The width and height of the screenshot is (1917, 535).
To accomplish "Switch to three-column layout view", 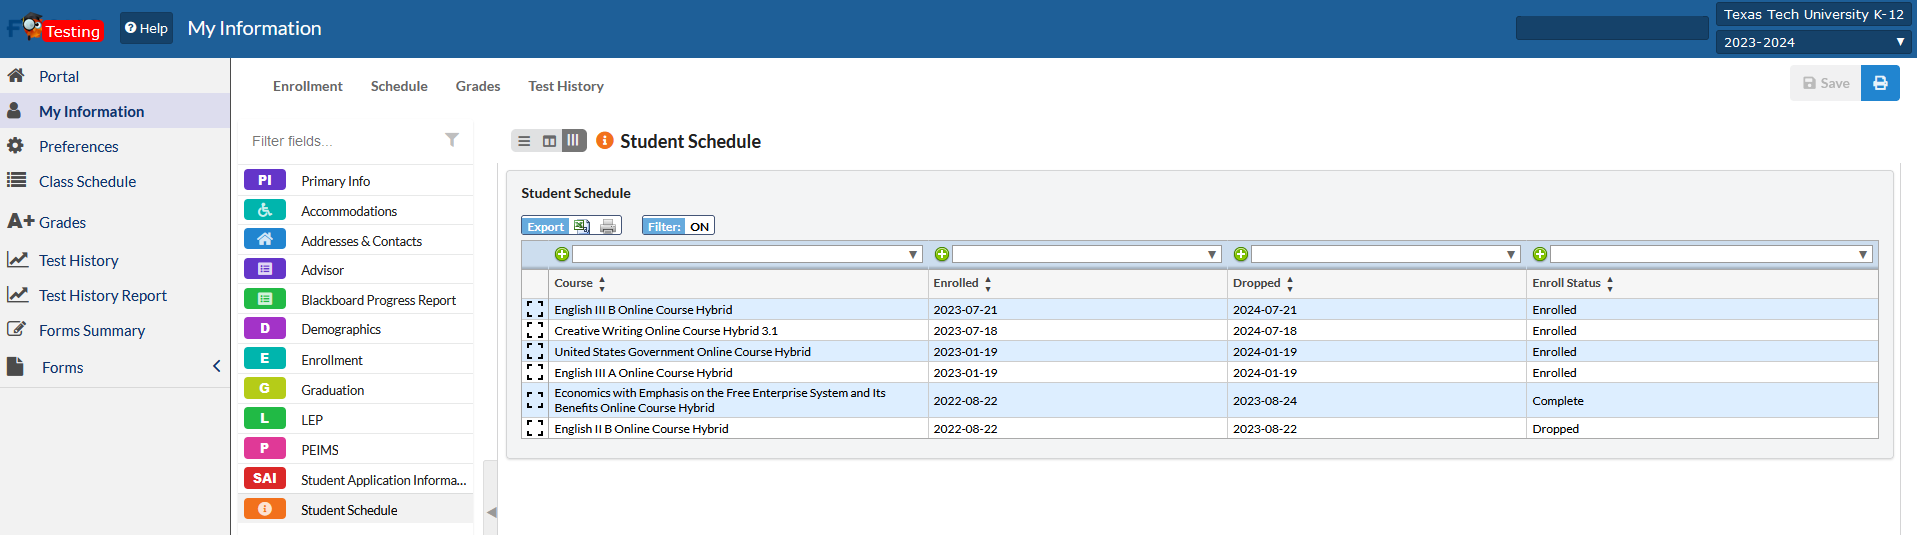I will (x=573, y=141).
